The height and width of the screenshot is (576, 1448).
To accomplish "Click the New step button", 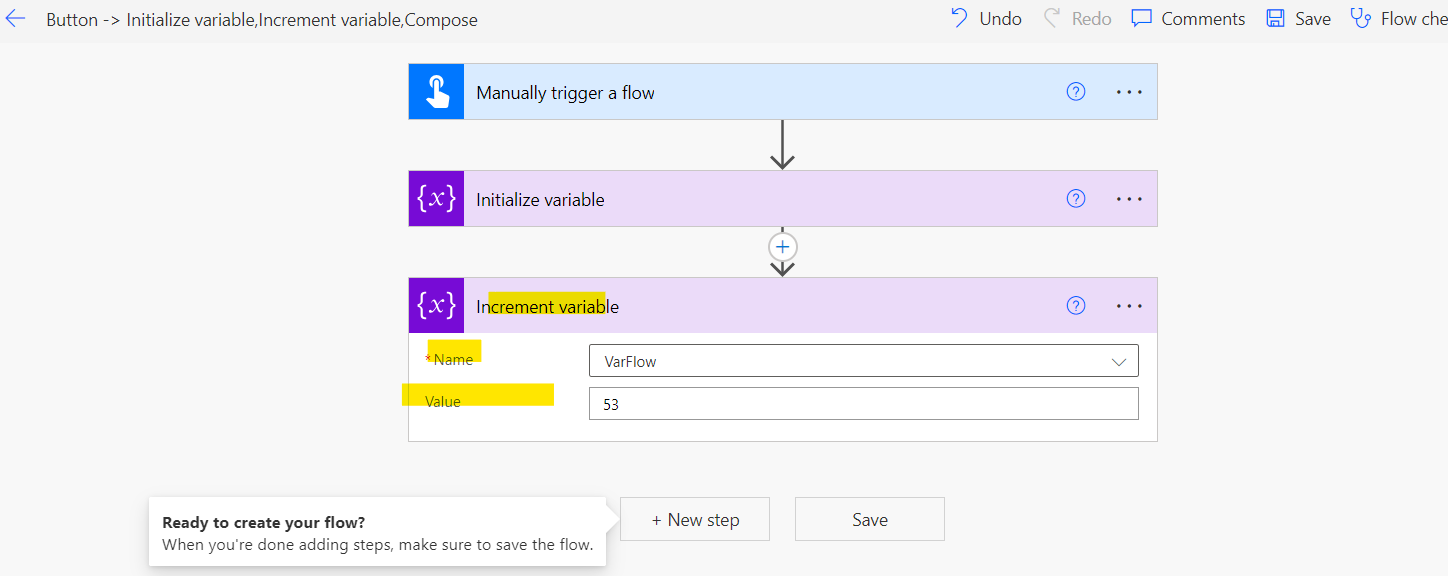I will point(695,519).
